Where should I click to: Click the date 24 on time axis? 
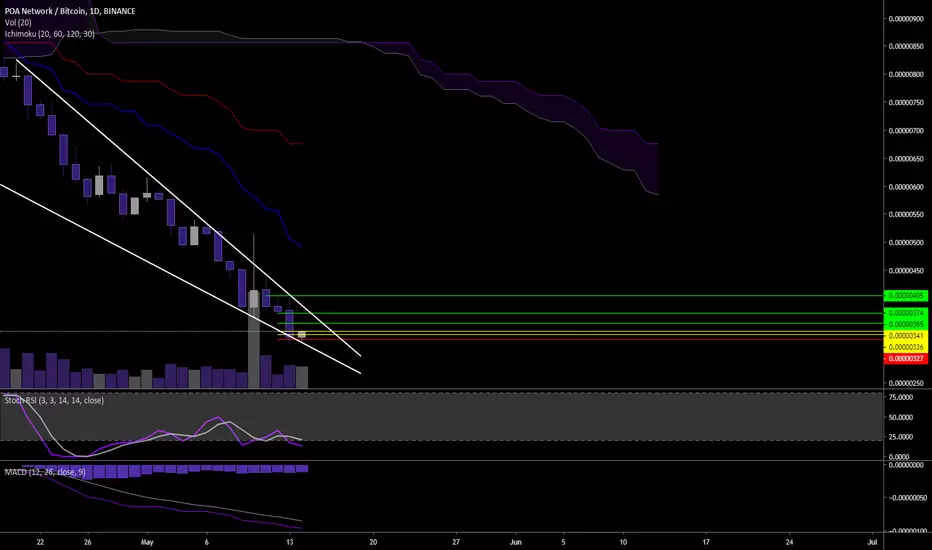coord(789,542)
